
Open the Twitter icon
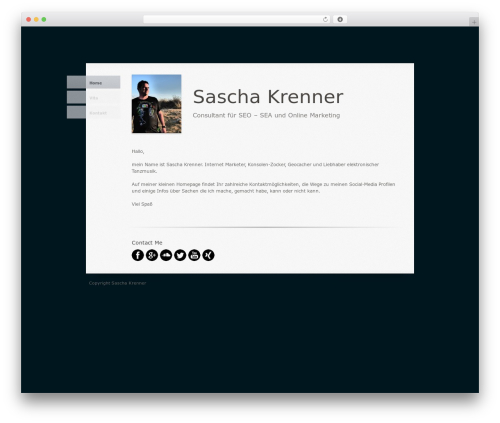coord(180,255)
